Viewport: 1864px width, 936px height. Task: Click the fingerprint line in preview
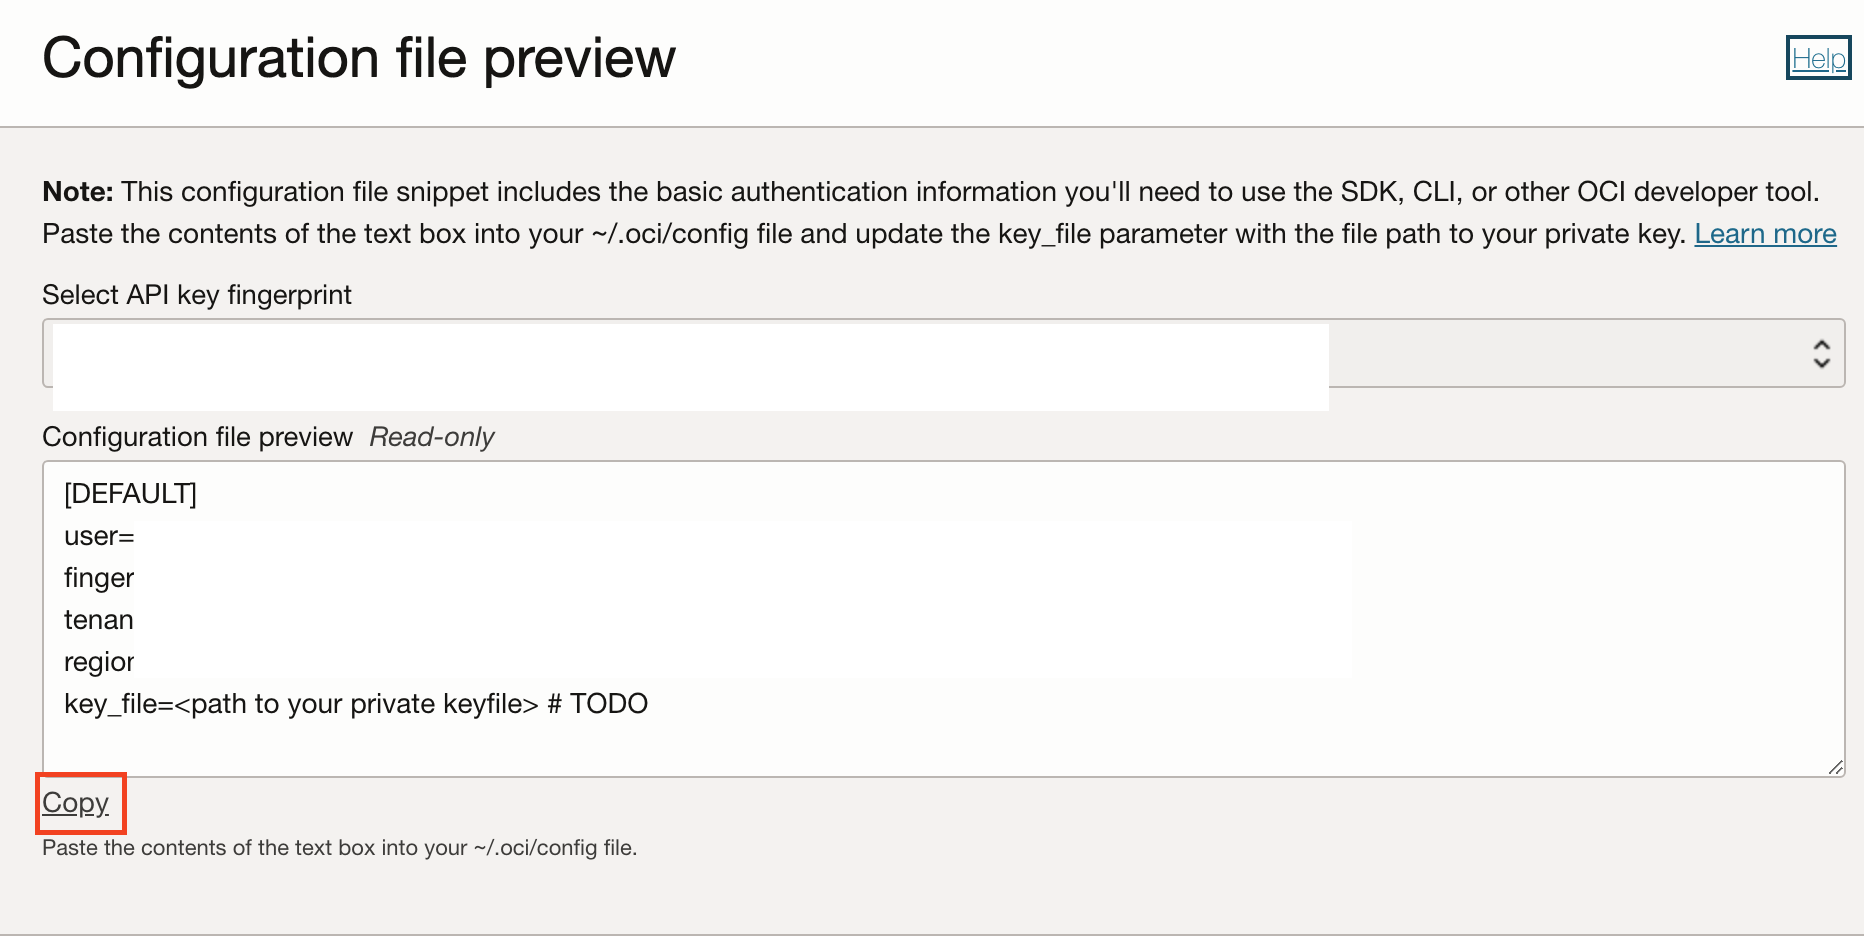pos(98,578)
